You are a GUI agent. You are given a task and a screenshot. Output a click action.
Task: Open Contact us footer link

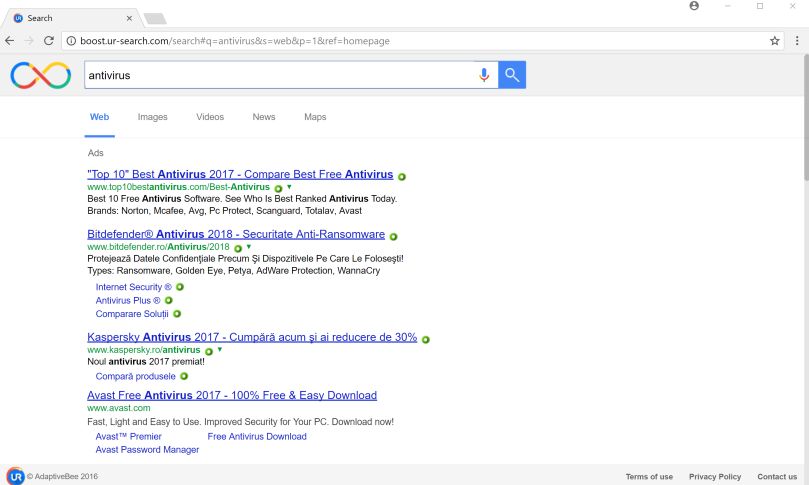tap(776, 477)
